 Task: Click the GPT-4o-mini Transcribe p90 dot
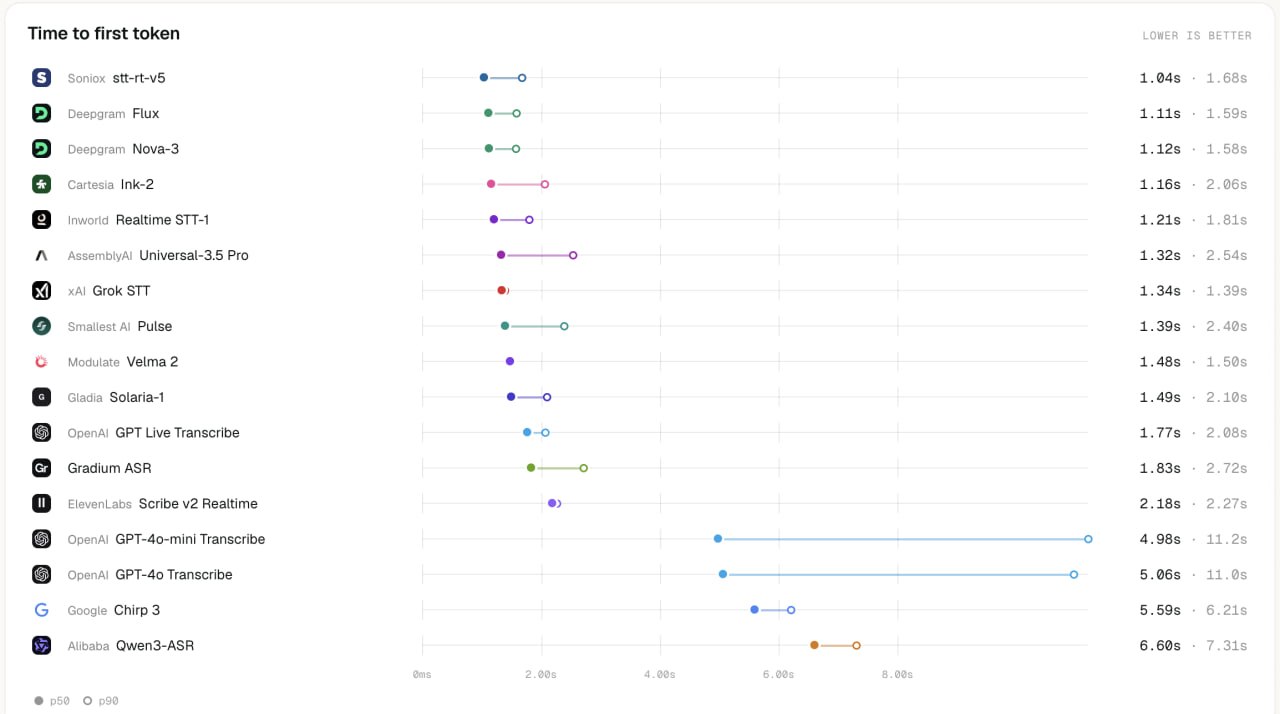[x=1088, y=539]
